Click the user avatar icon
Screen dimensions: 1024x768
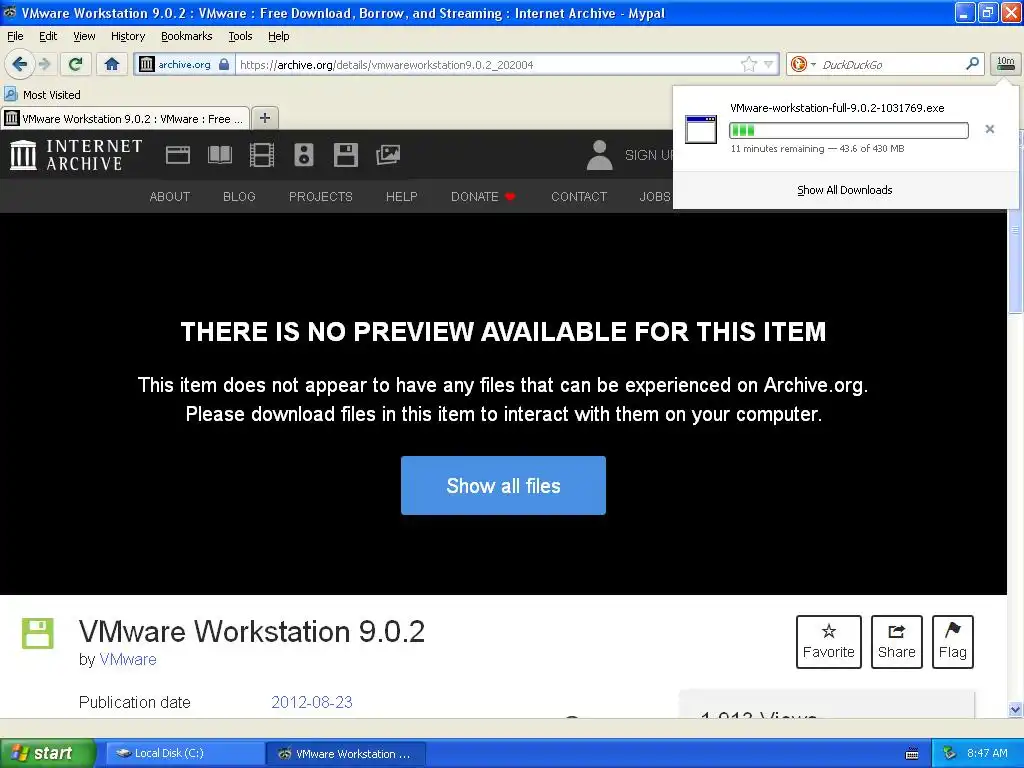tap(600, 155)
